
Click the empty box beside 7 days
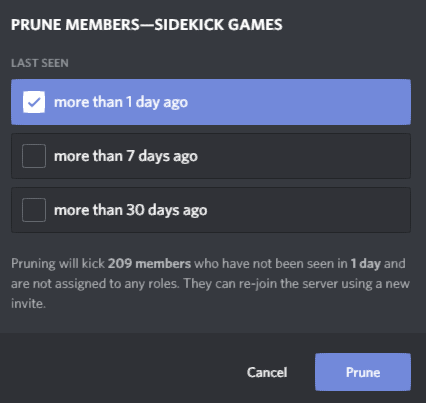coord(34,156)
